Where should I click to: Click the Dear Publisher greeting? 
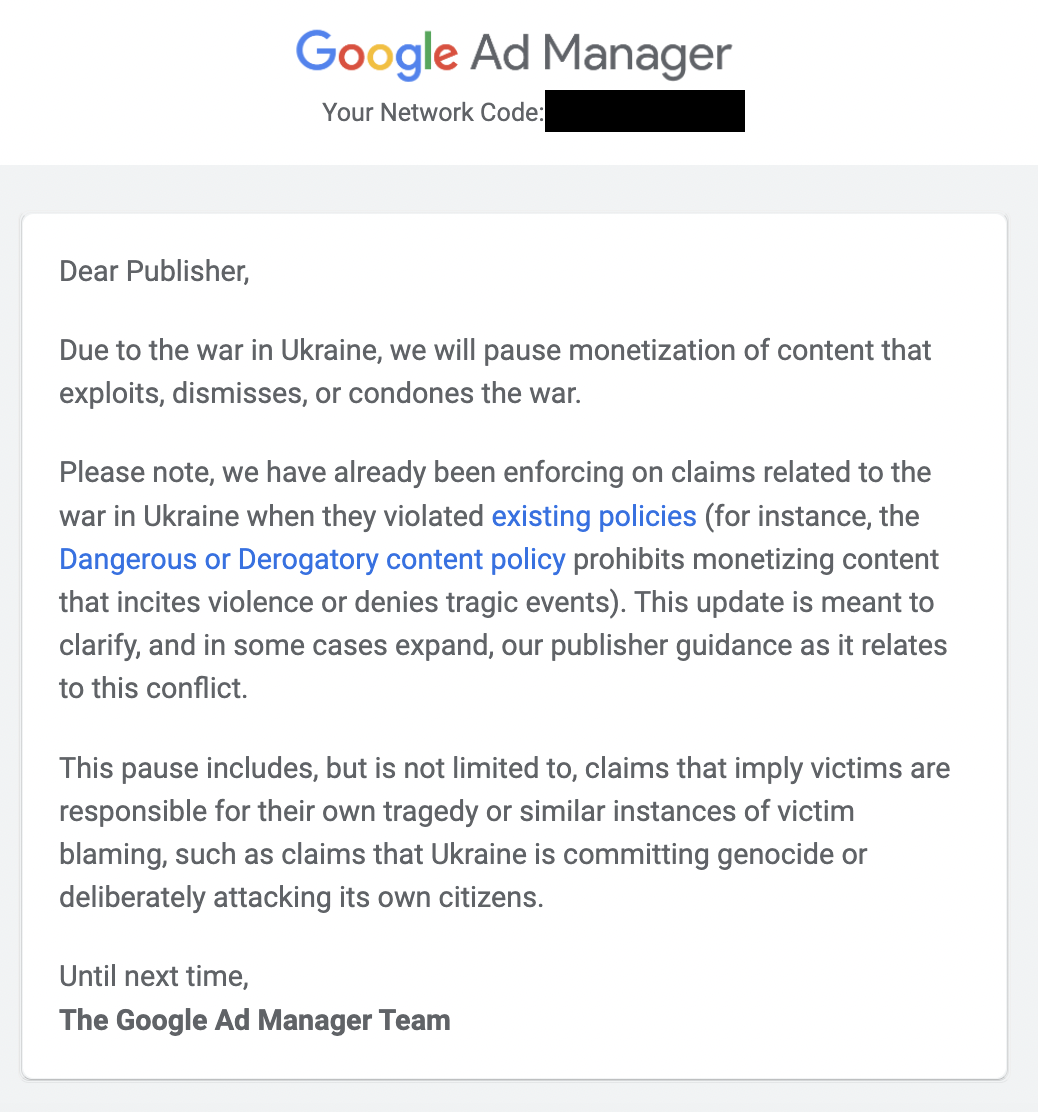click(x=154, y=272)
